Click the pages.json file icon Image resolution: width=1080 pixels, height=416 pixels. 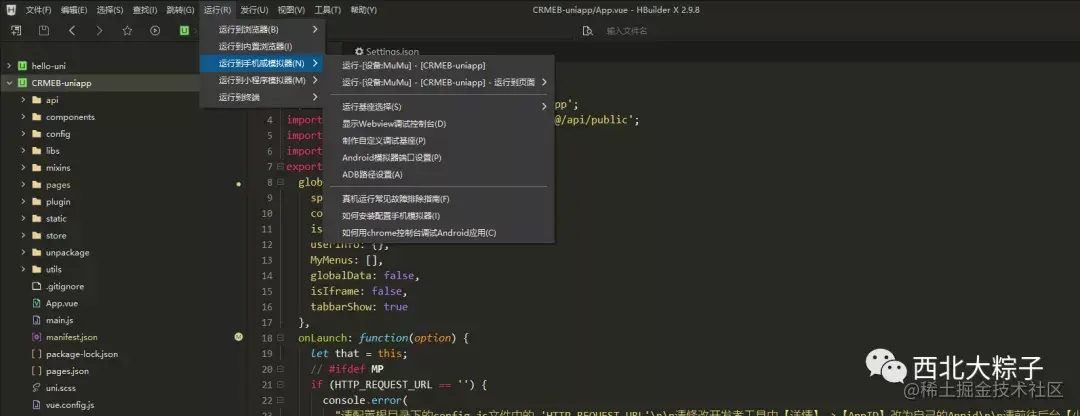click(37, 371)
